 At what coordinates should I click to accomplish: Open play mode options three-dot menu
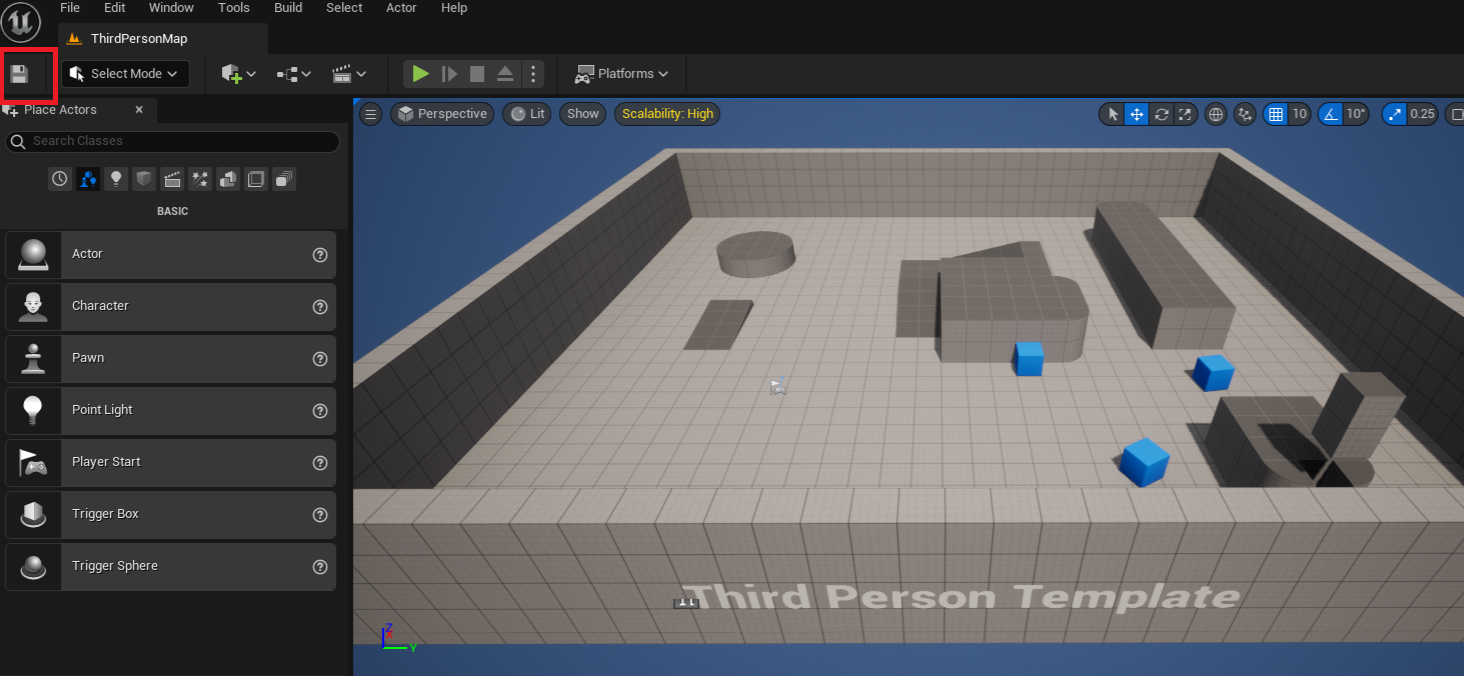point(533,74)
